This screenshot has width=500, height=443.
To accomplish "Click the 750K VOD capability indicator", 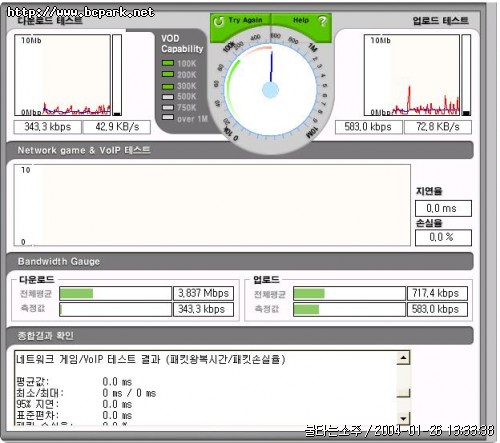I will 168,107.
